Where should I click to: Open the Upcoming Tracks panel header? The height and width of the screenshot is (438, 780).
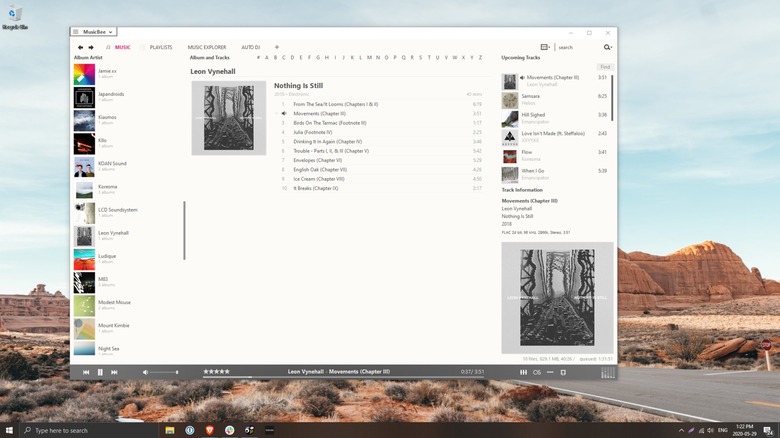[x=520, y=58]
